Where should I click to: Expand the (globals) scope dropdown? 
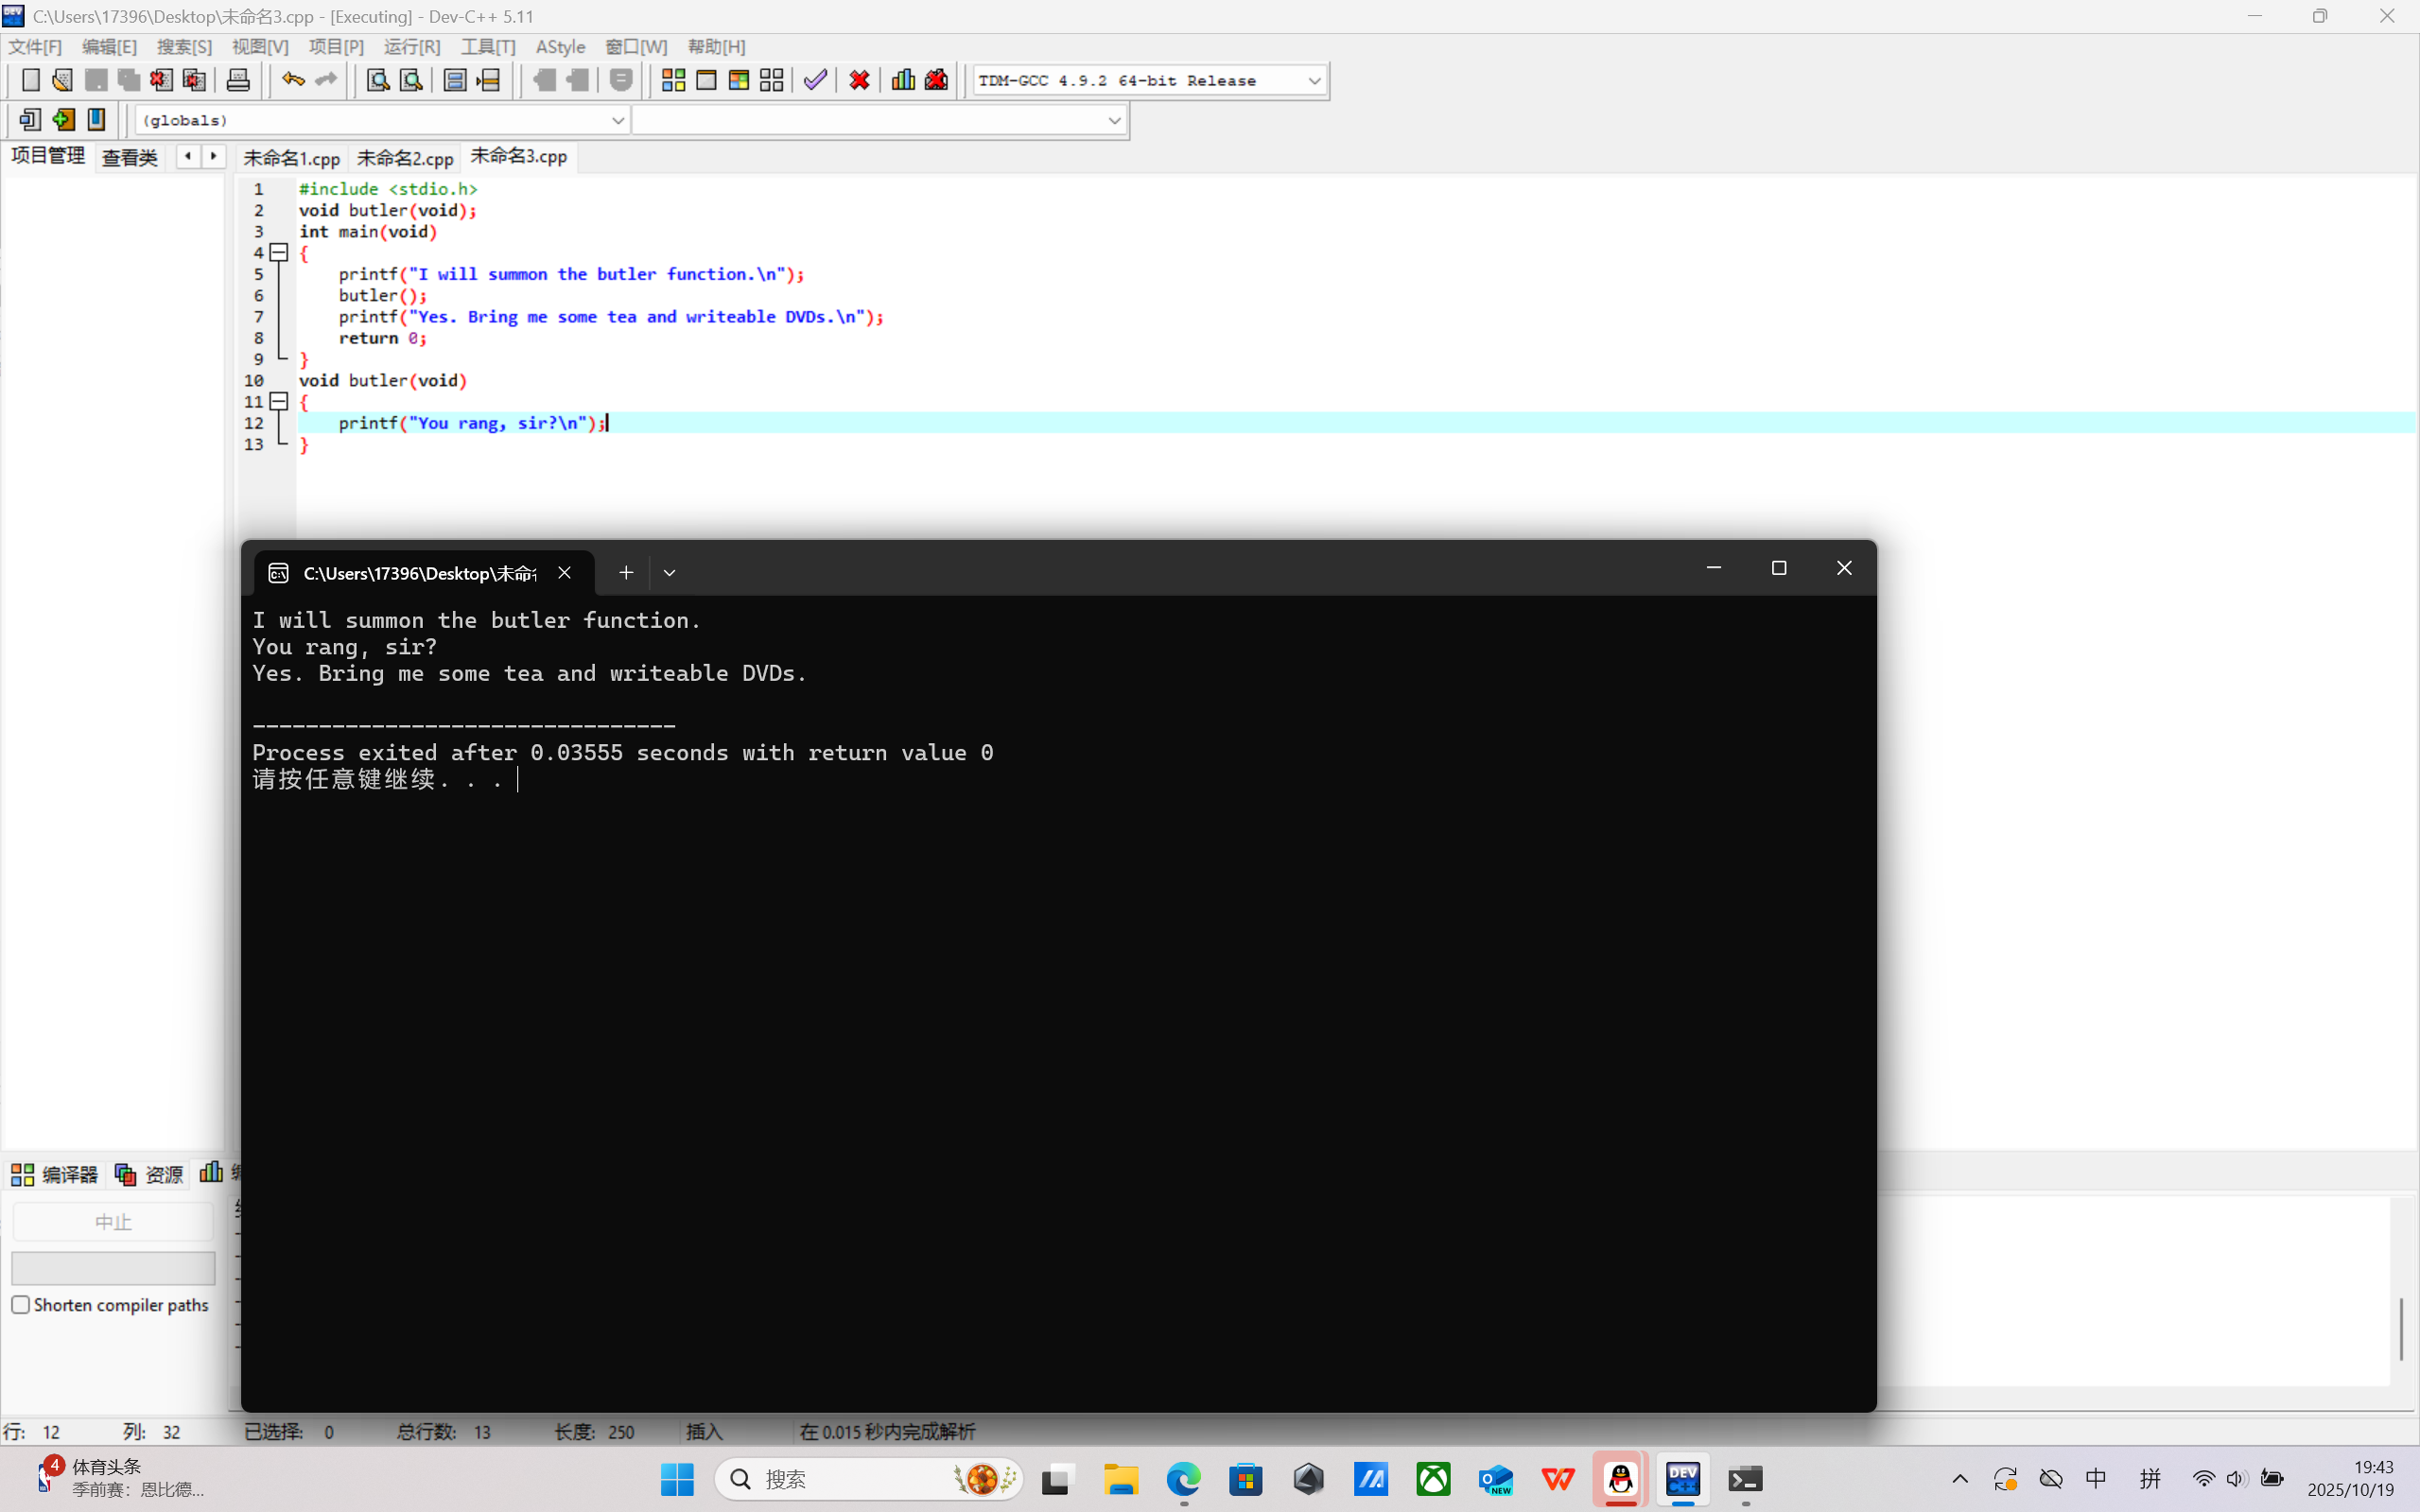pyautogui.click(x=617, y=121)
